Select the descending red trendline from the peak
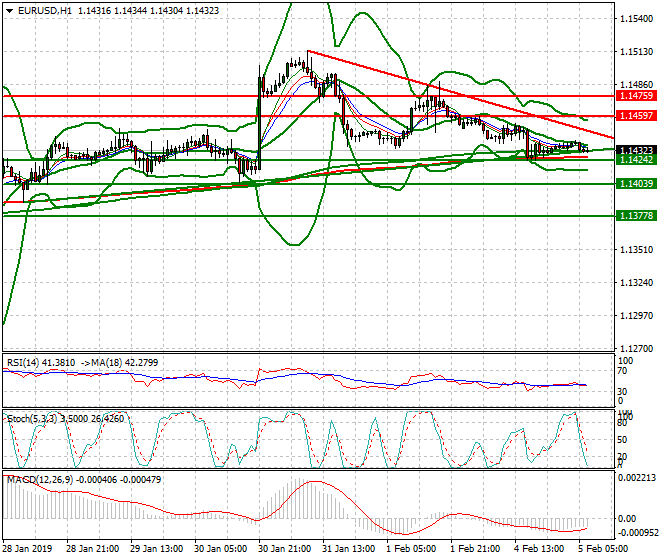This screenshot has height=560, width=660. (x=460, y=95)
